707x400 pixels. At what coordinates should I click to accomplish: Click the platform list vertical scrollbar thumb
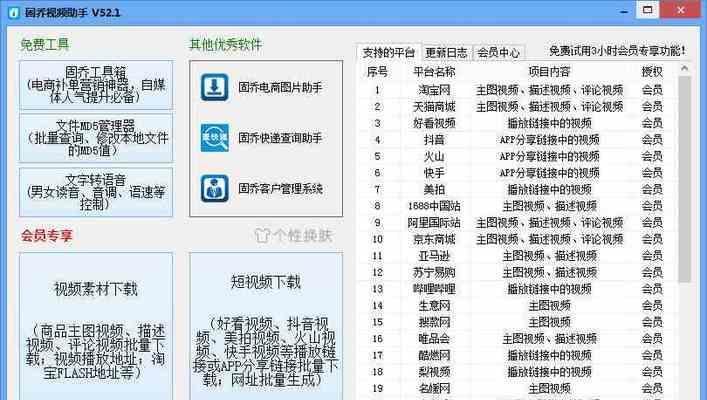[684, 179]
